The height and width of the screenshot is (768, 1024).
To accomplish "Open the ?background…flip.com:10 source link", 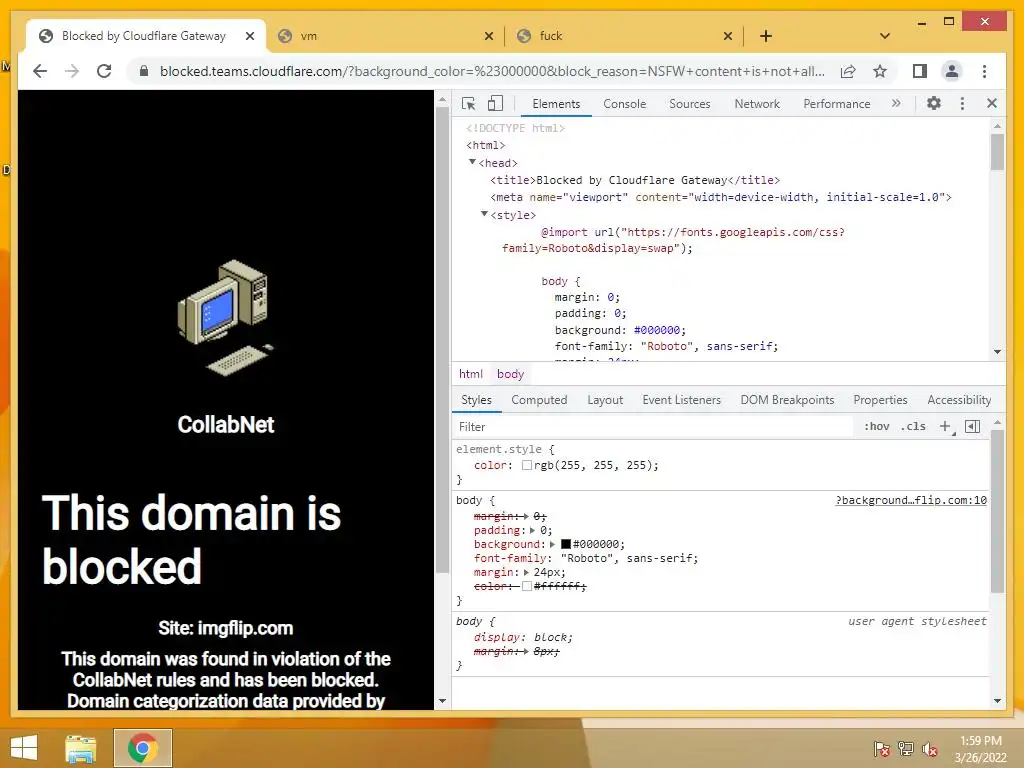I will [x=911, y=500].
